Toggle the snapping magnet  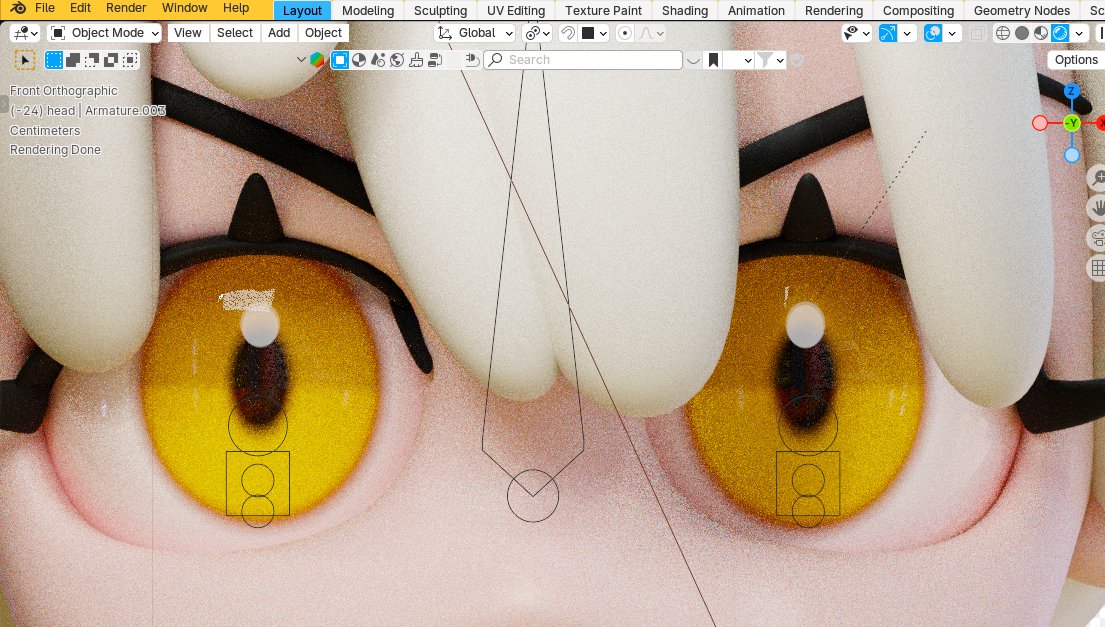coord(567,33)
